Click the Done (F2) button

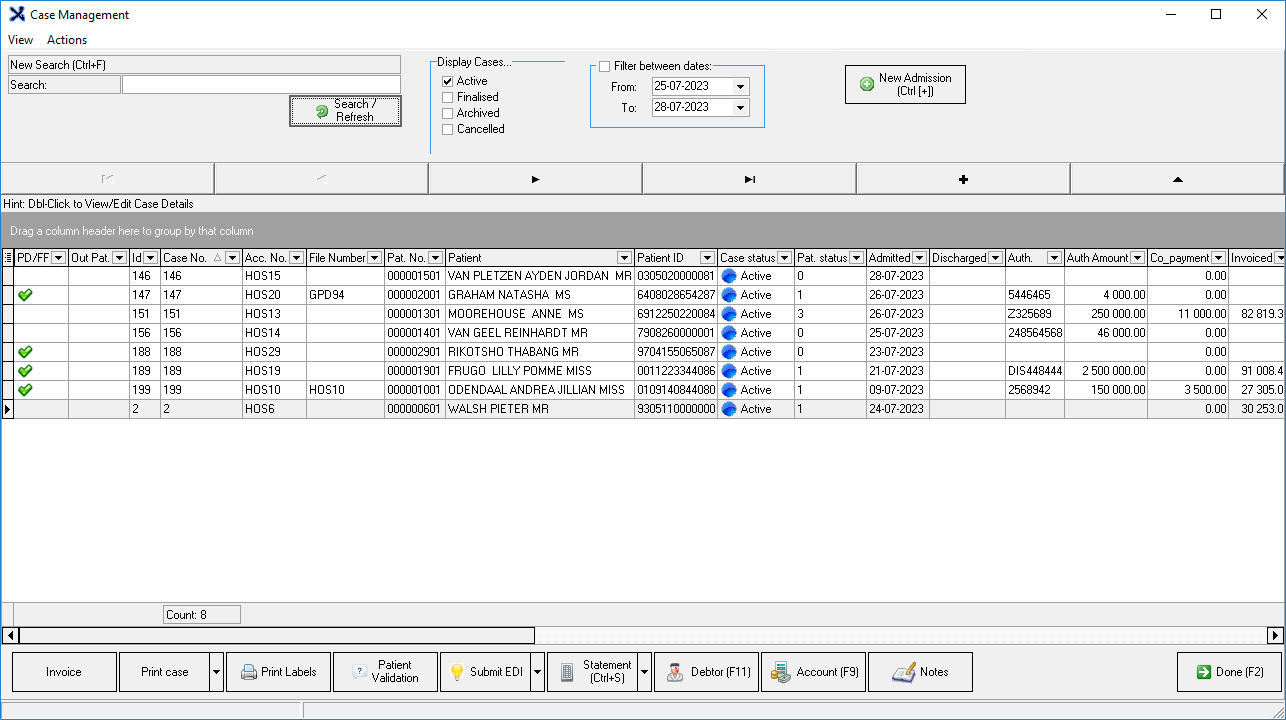pos(1229,672)
